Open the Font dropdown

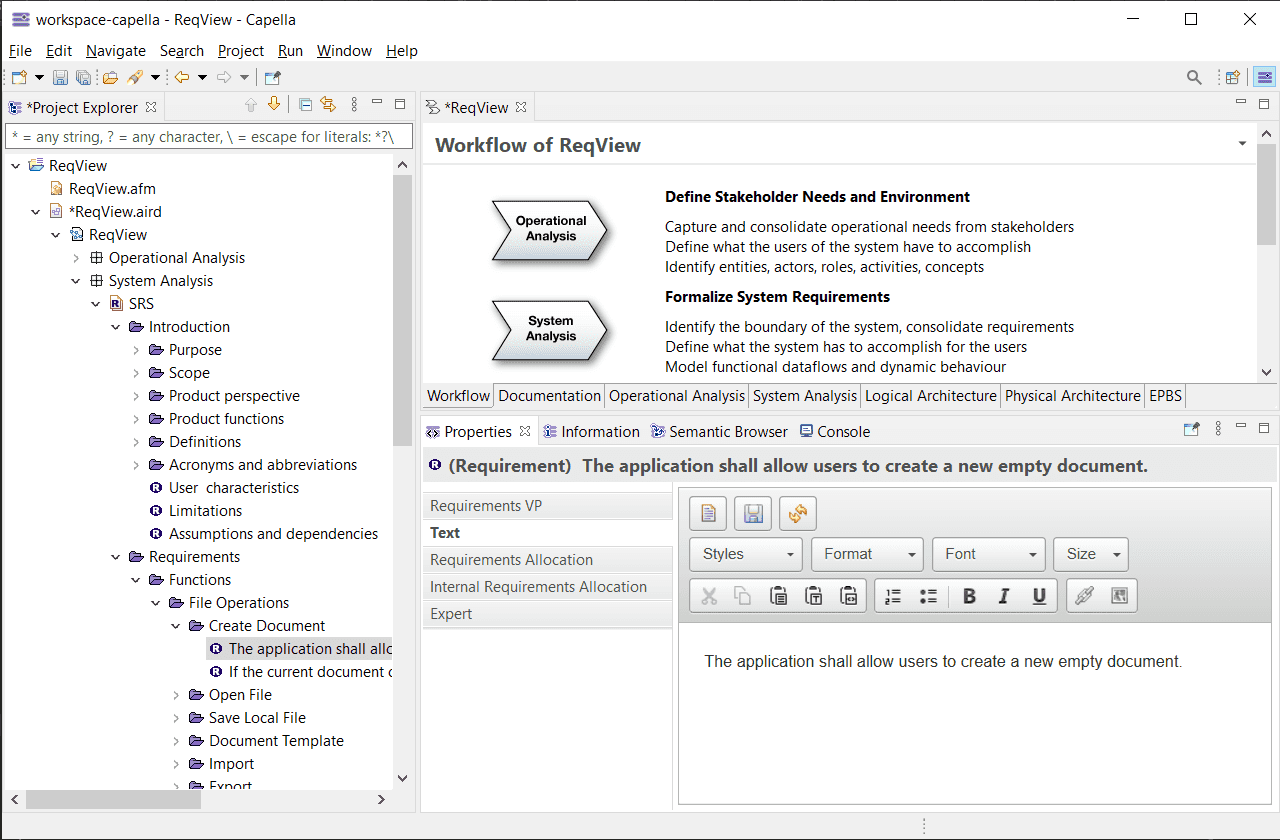[x=988, y=554]
